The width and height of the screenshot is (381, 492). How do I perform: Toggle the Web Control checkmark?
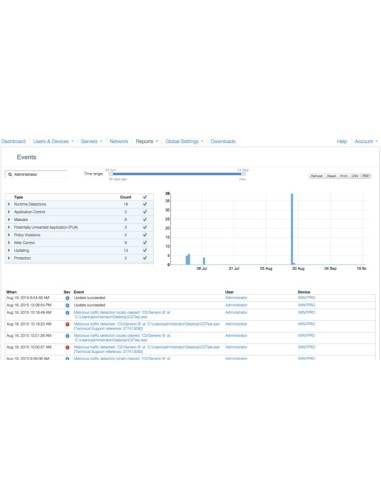pos(145,242)
